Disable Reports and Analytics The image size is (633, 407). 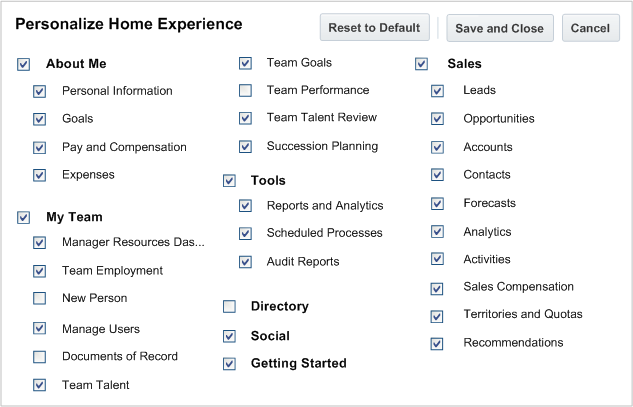coord(245,207)
